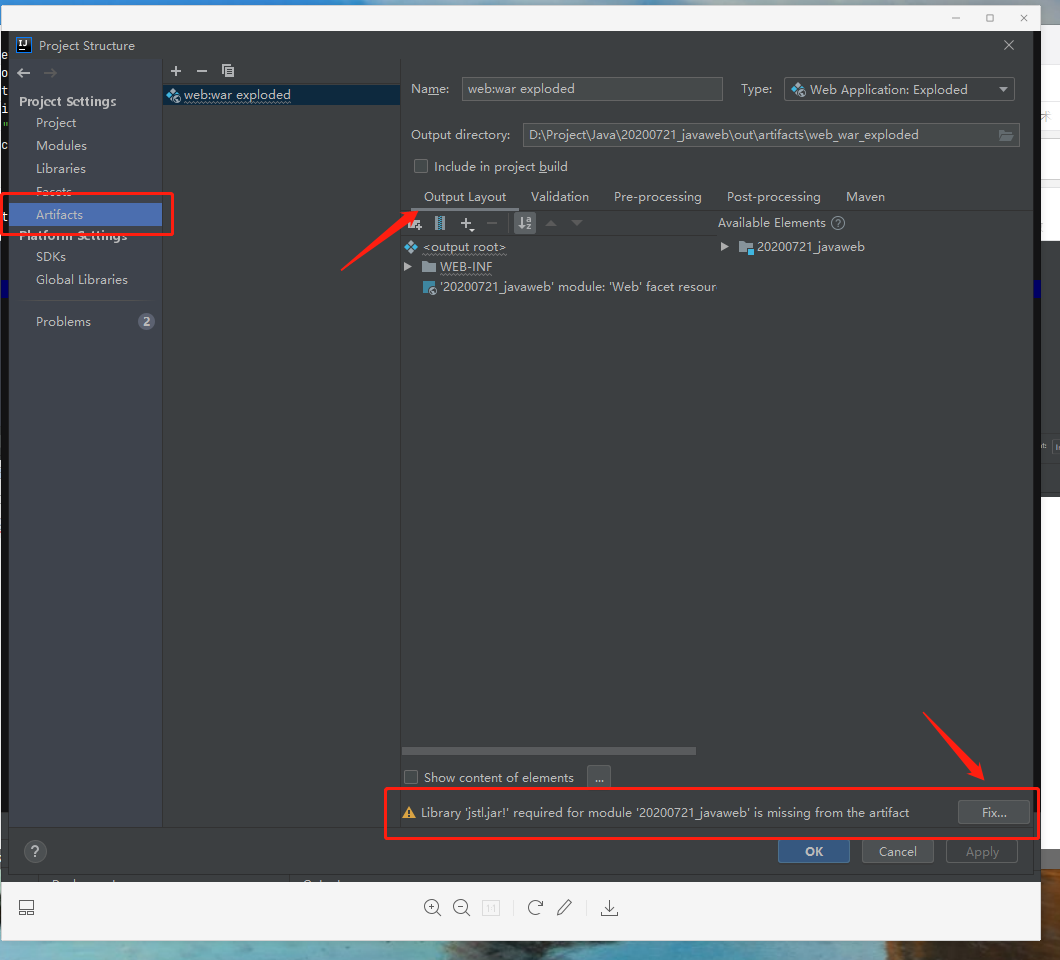Click the Cancel button
Screen dimensions: 1060x960
point(898,852)
